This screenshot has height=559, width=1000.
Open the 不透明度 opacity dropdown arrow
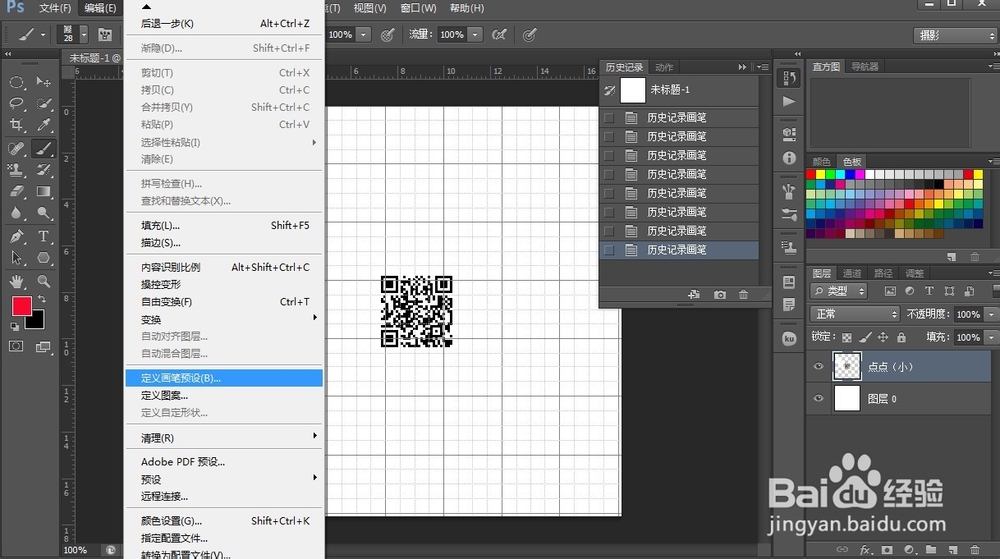click(x=990, y=314)
